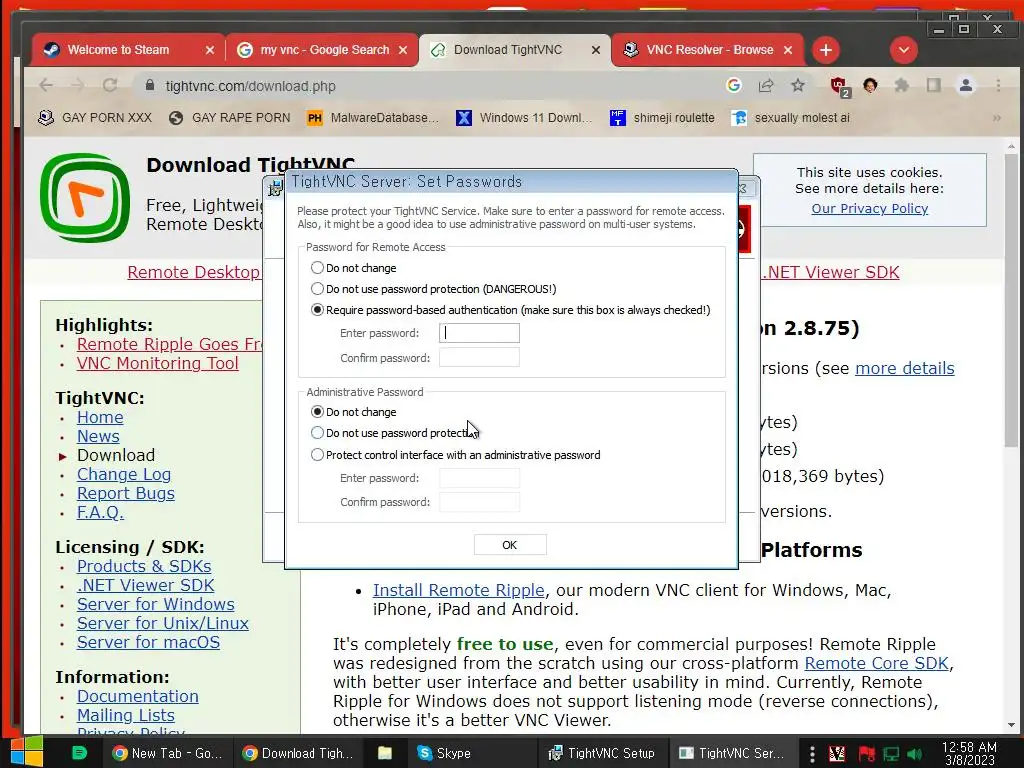Screen dimensions: 1024x768
Task: Open Mailing Lists link
Action: (x=125, y=715)
